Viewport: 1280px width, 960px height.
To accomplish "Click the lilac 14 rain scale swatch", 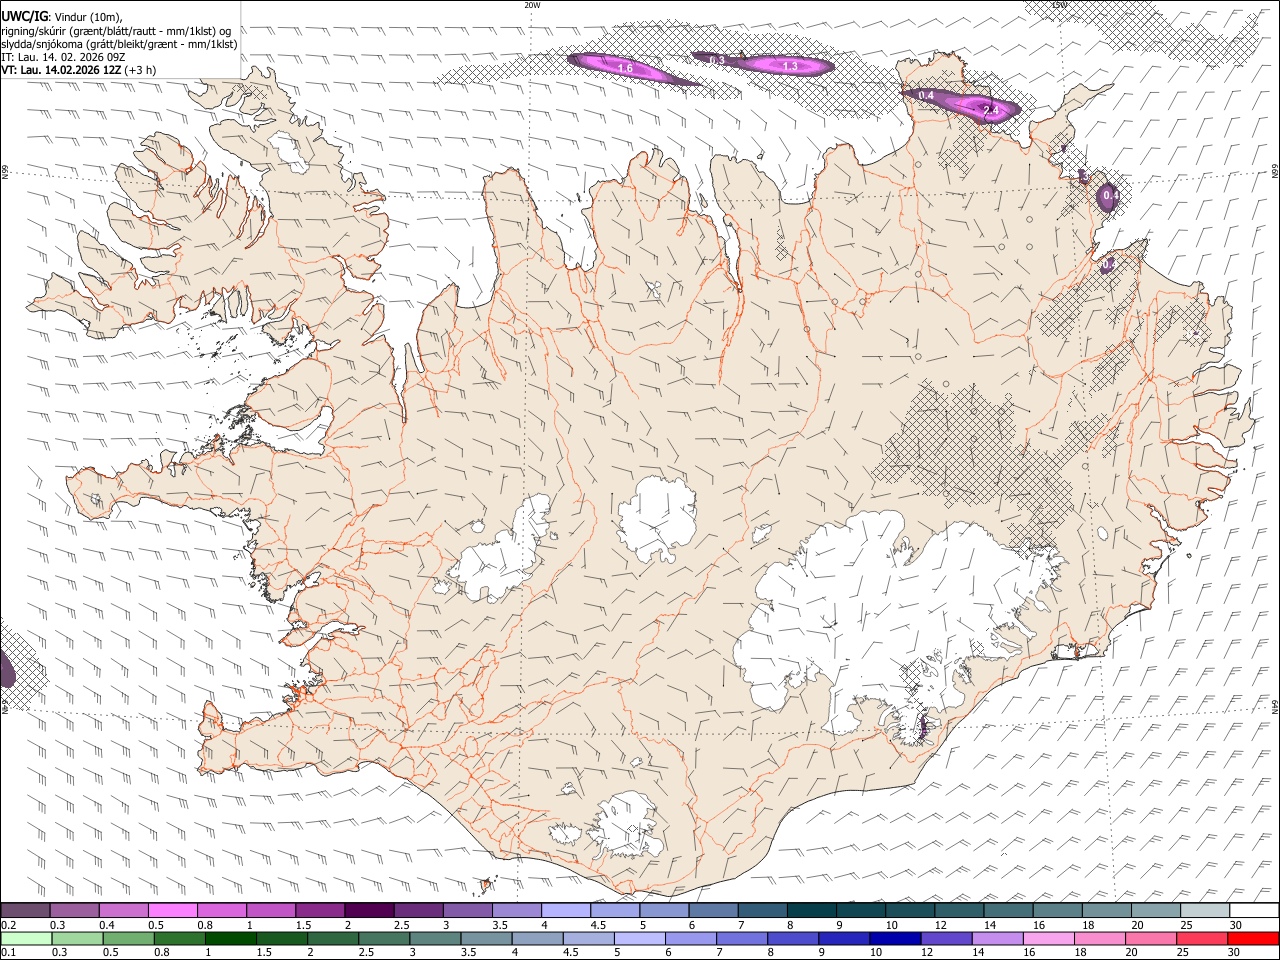I will click(x=996, y=938).
